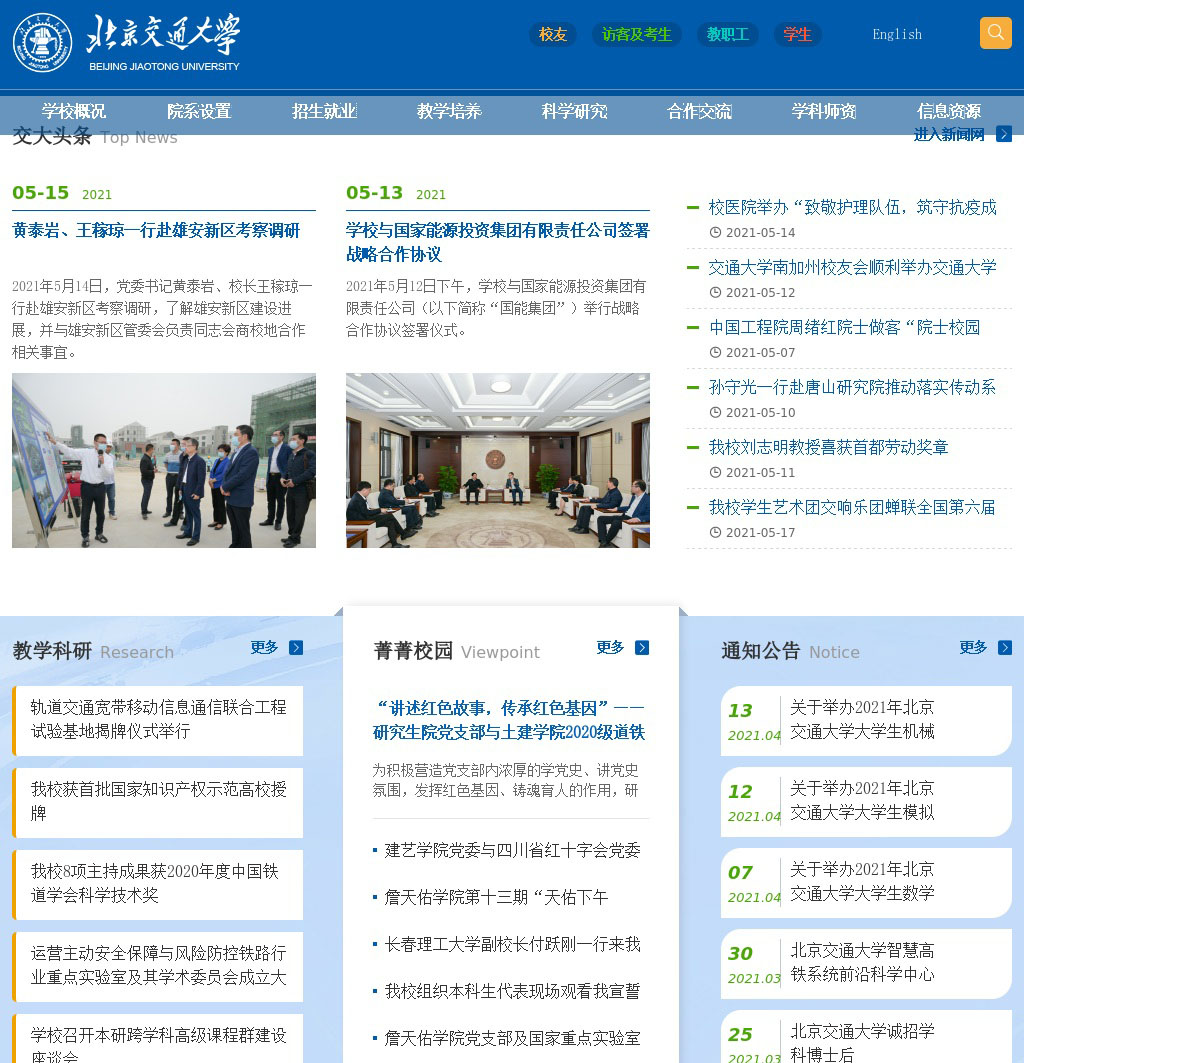Click the 2021-05-14 timestamp text

(761, 233)
